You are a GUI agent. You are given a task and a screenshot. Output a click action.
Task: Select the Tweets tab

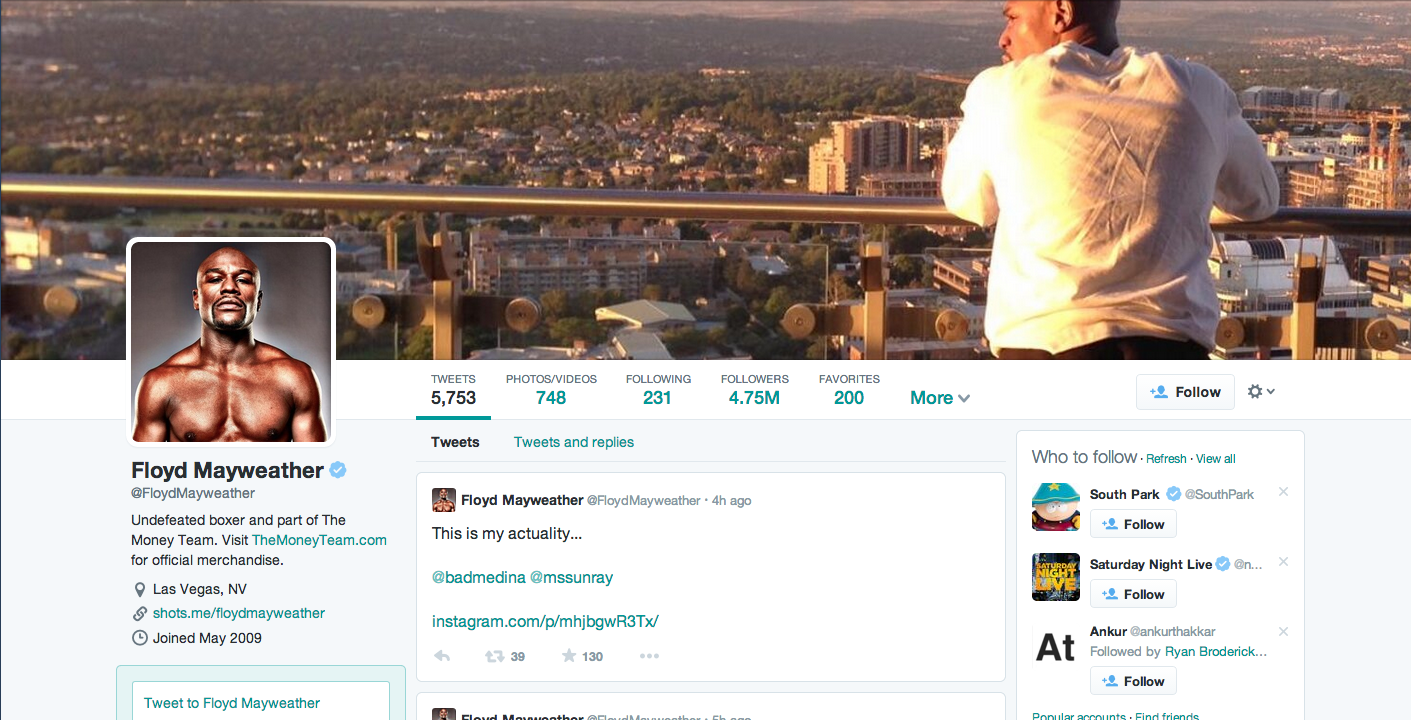click(x=455, y=442)
